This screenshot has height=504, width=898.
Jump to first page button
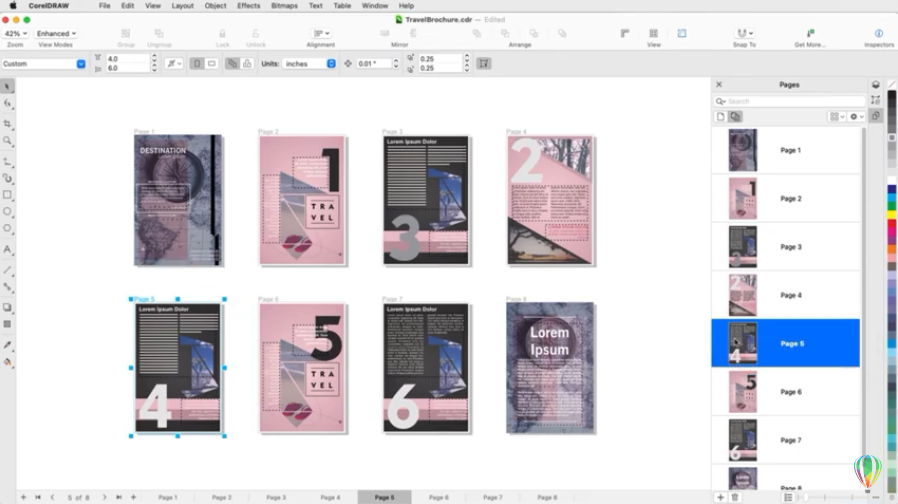coord(38,497)
